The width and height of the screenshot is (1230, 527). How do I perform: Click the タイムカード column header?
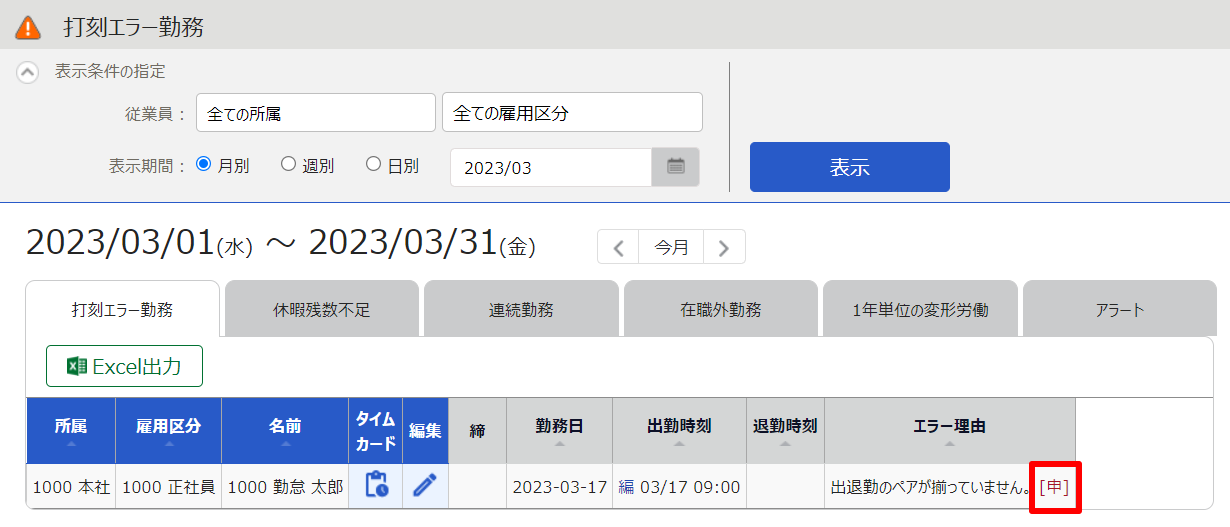[x=376, y=431]
